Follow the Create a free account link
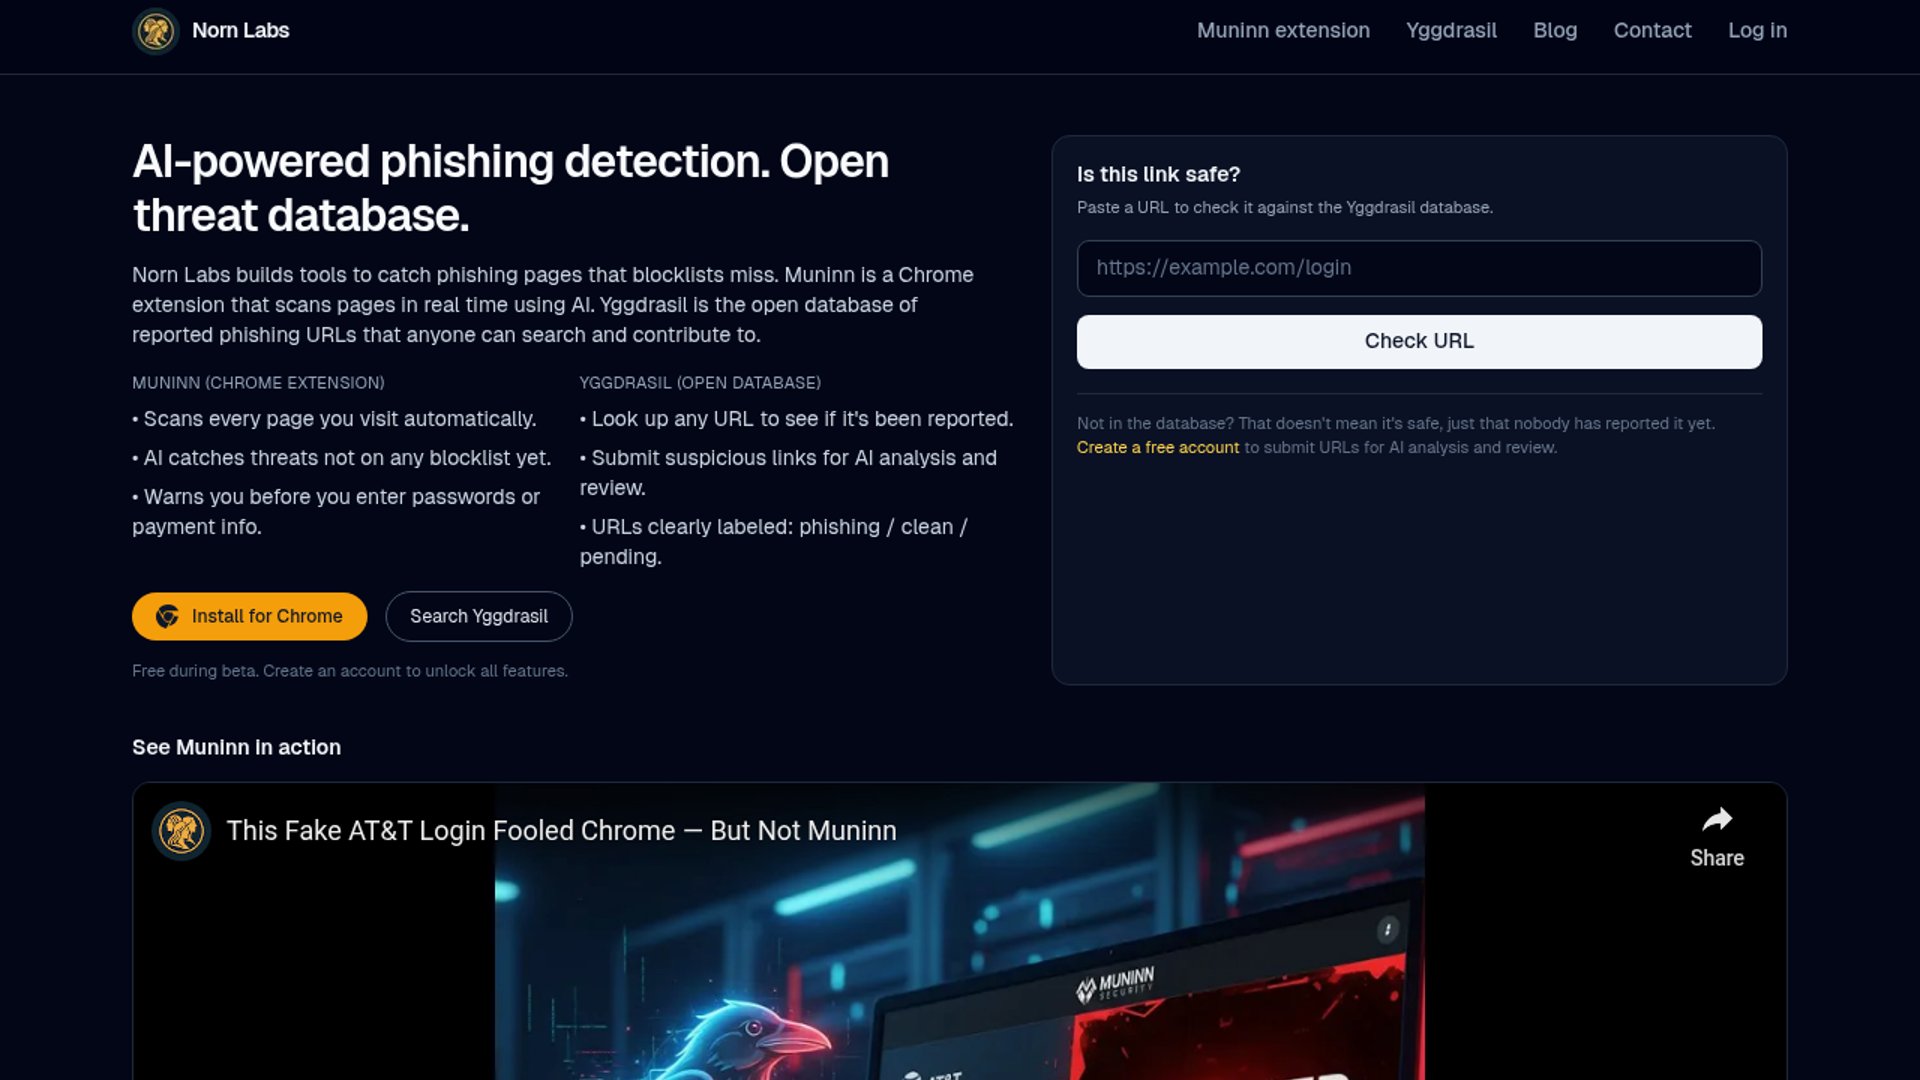This screenshot has width=1920, height=1080. (x=1157, y=448)
